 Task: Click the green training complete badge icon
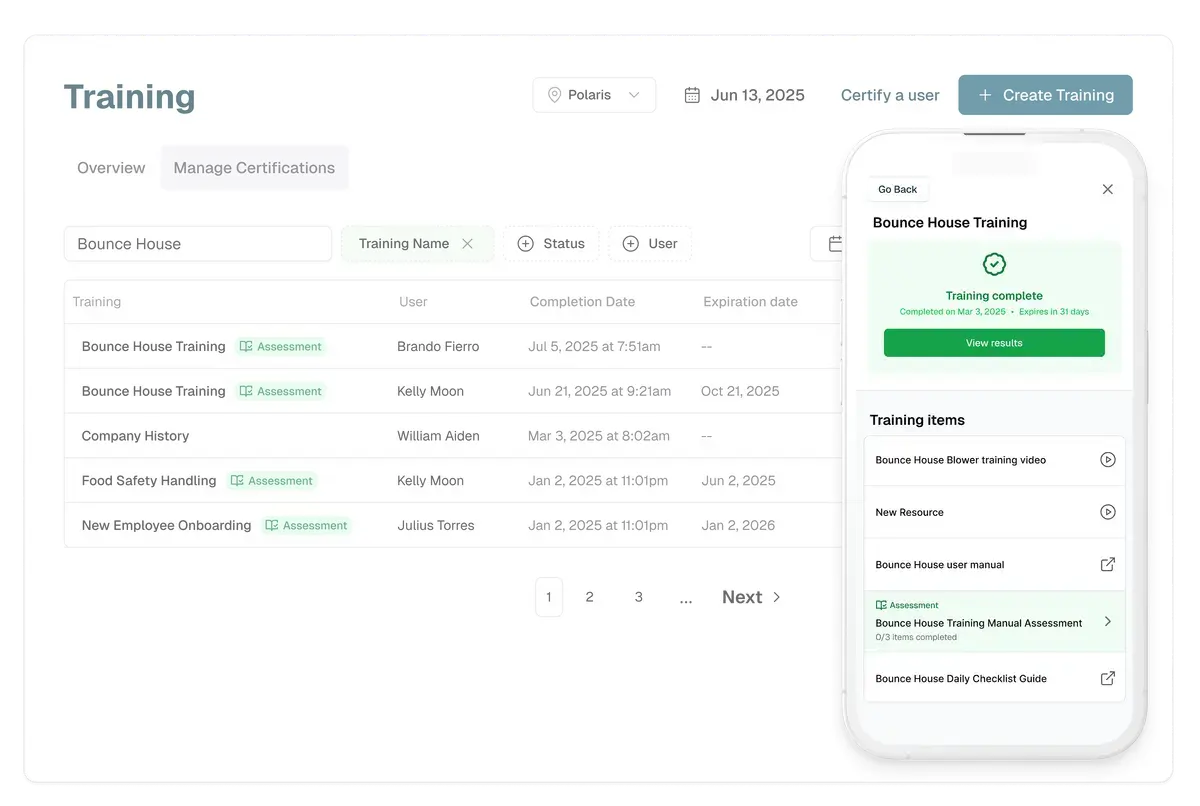tap(994, 265)
